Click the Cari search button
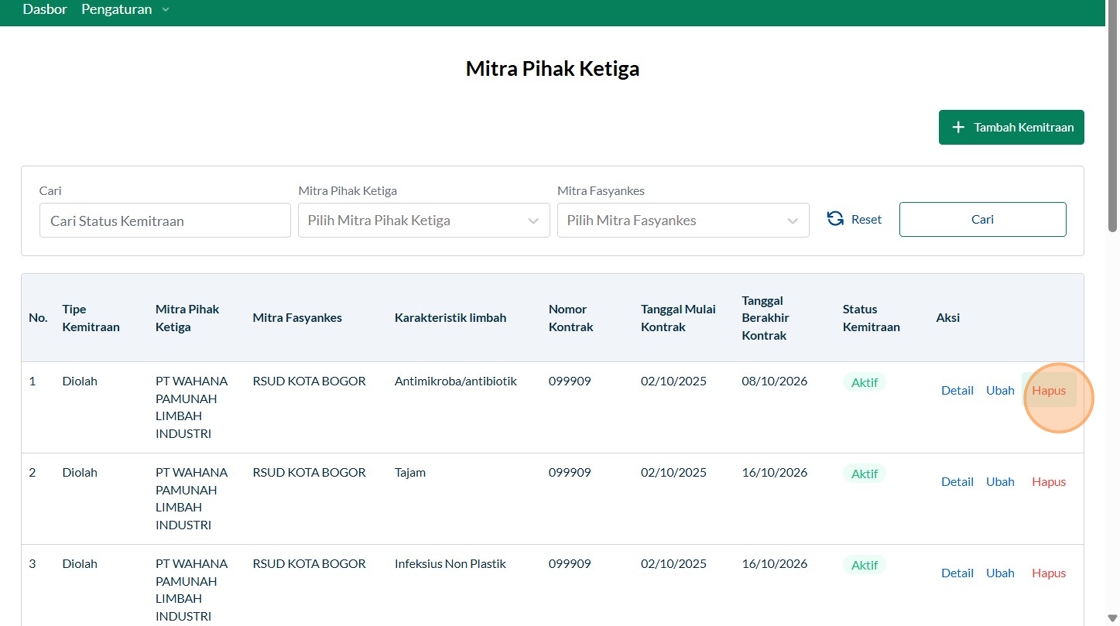The image size is (1120, 626). tap(982, 219)
